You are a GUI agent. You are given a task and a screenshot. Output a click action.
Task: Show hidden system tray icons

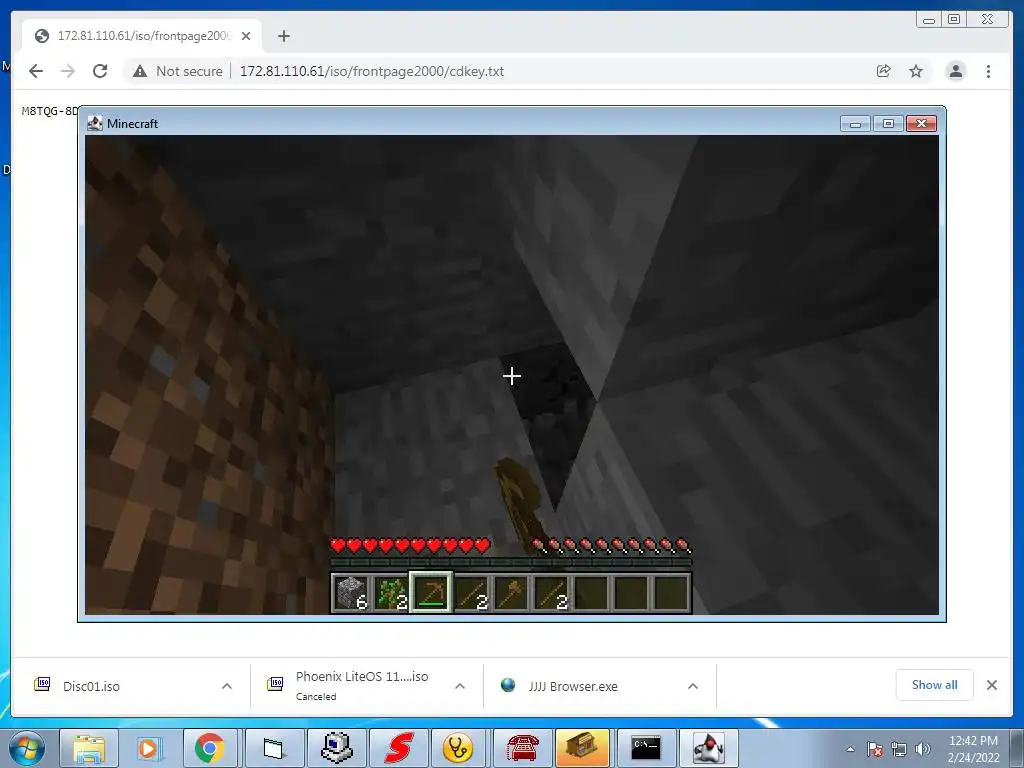[x=850, y=749]
